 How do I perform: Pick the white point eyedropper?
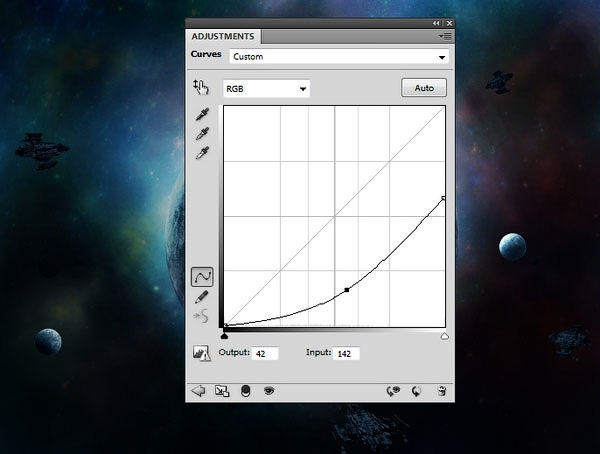202,153
